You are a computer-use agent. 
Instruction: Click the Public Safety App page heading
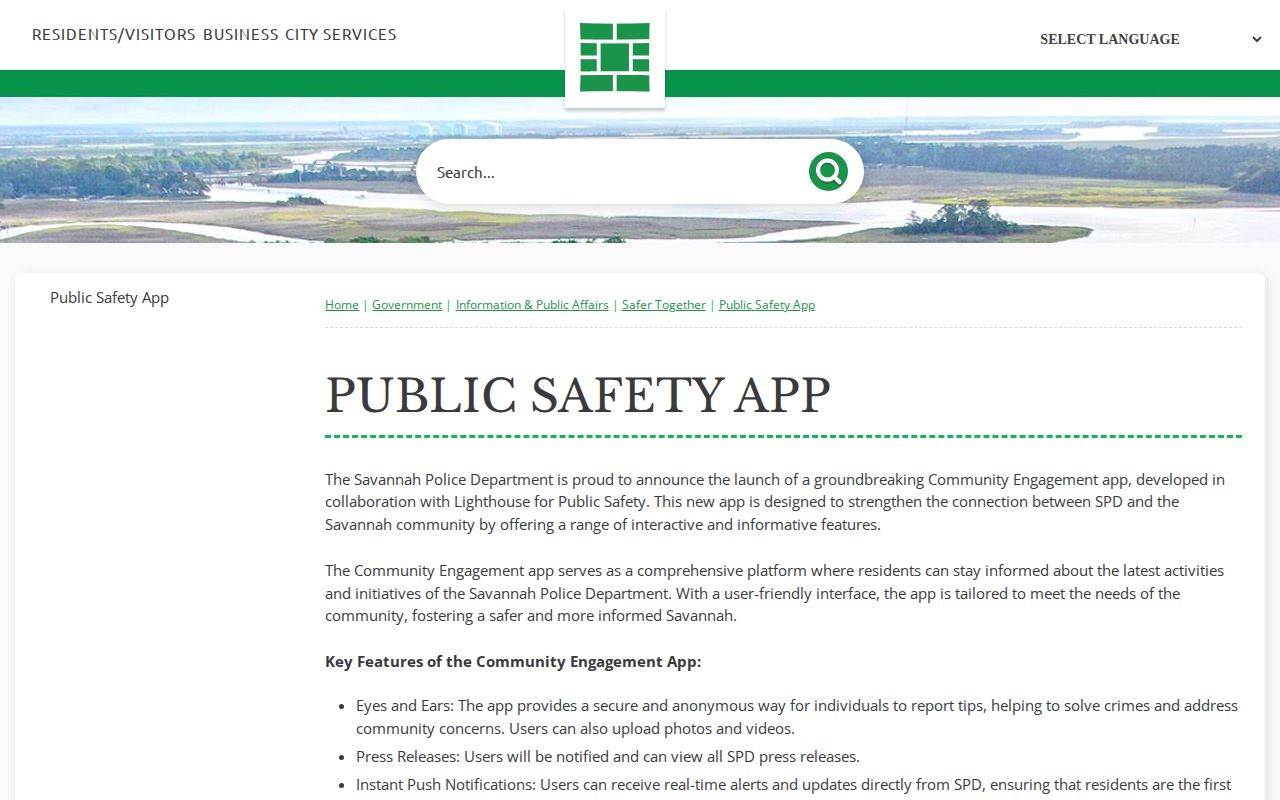(x=578, y=395)
